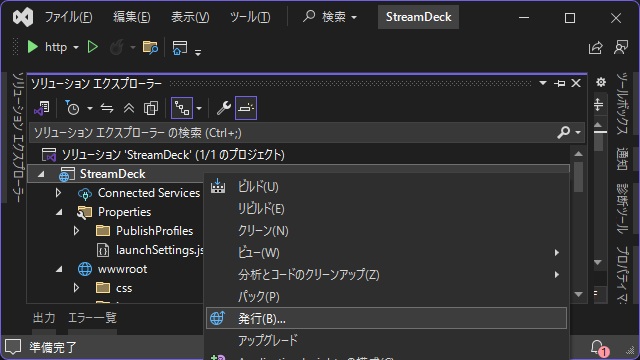Screen dimensions: 640x360
Task: Select アップグレード from the context menu
Action: click(x=386, y=340)
